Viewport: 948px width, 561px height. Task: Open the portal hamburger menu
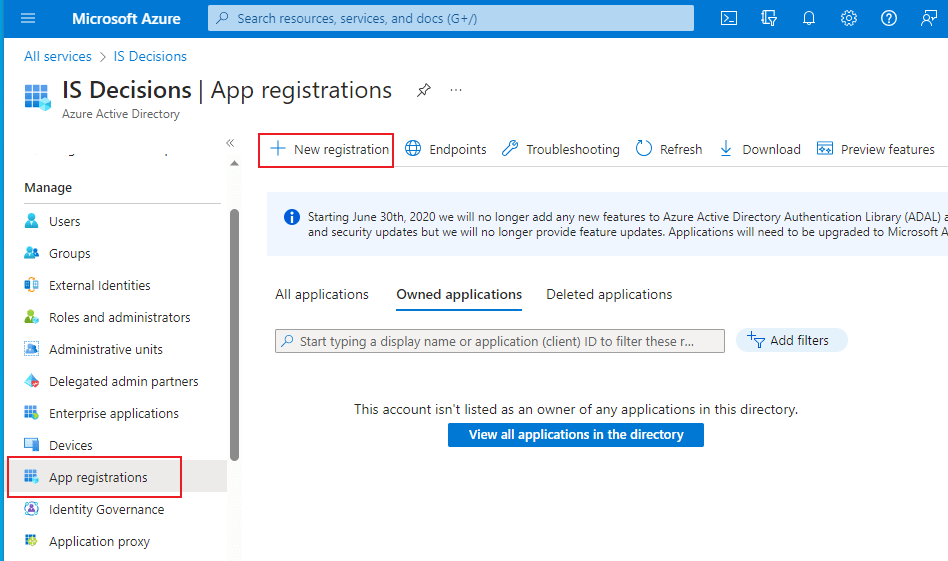pos(27,18)
